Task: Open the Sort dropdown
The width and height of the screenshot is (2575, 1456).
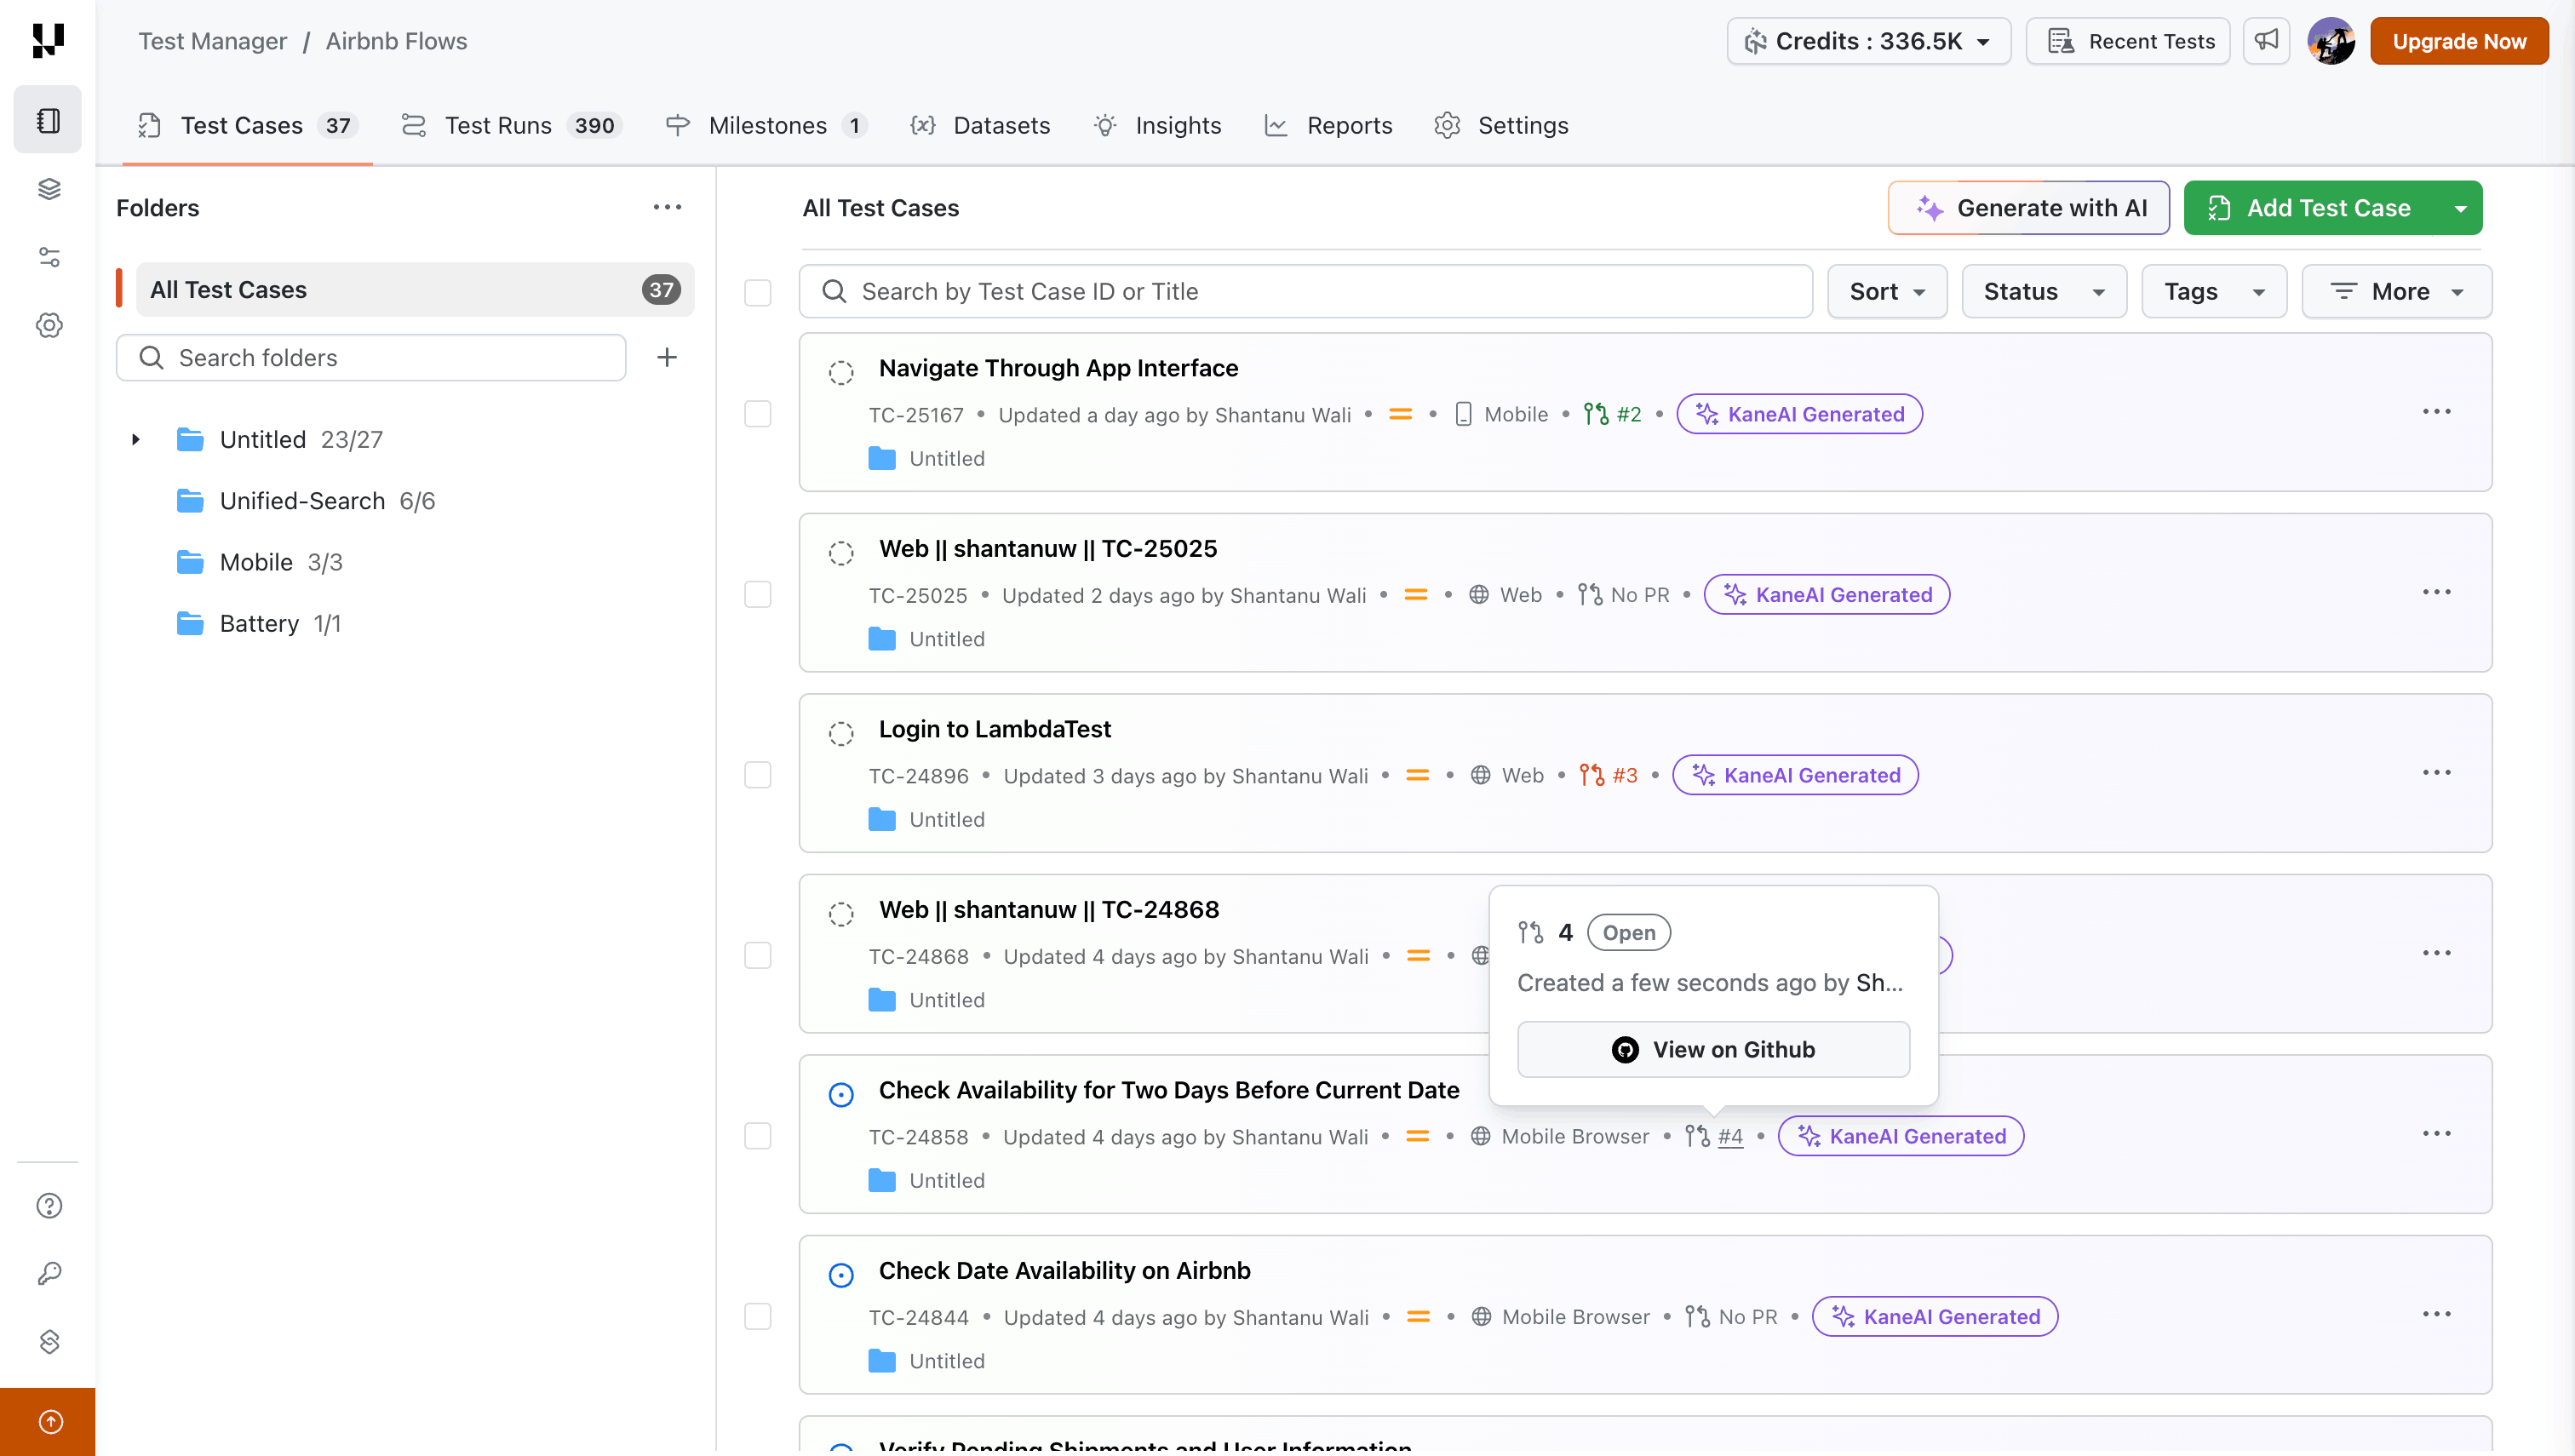Action: (x=1887, y=291)
